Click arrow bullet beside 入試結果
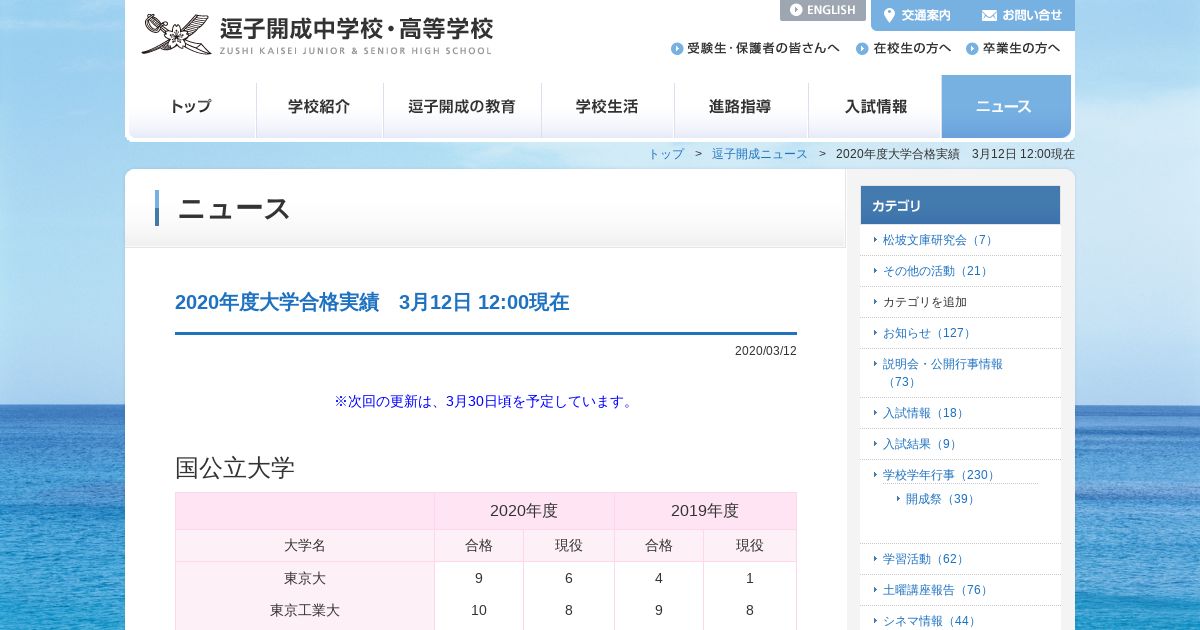This screenshot has width=1200, height=630. [875, 444]
